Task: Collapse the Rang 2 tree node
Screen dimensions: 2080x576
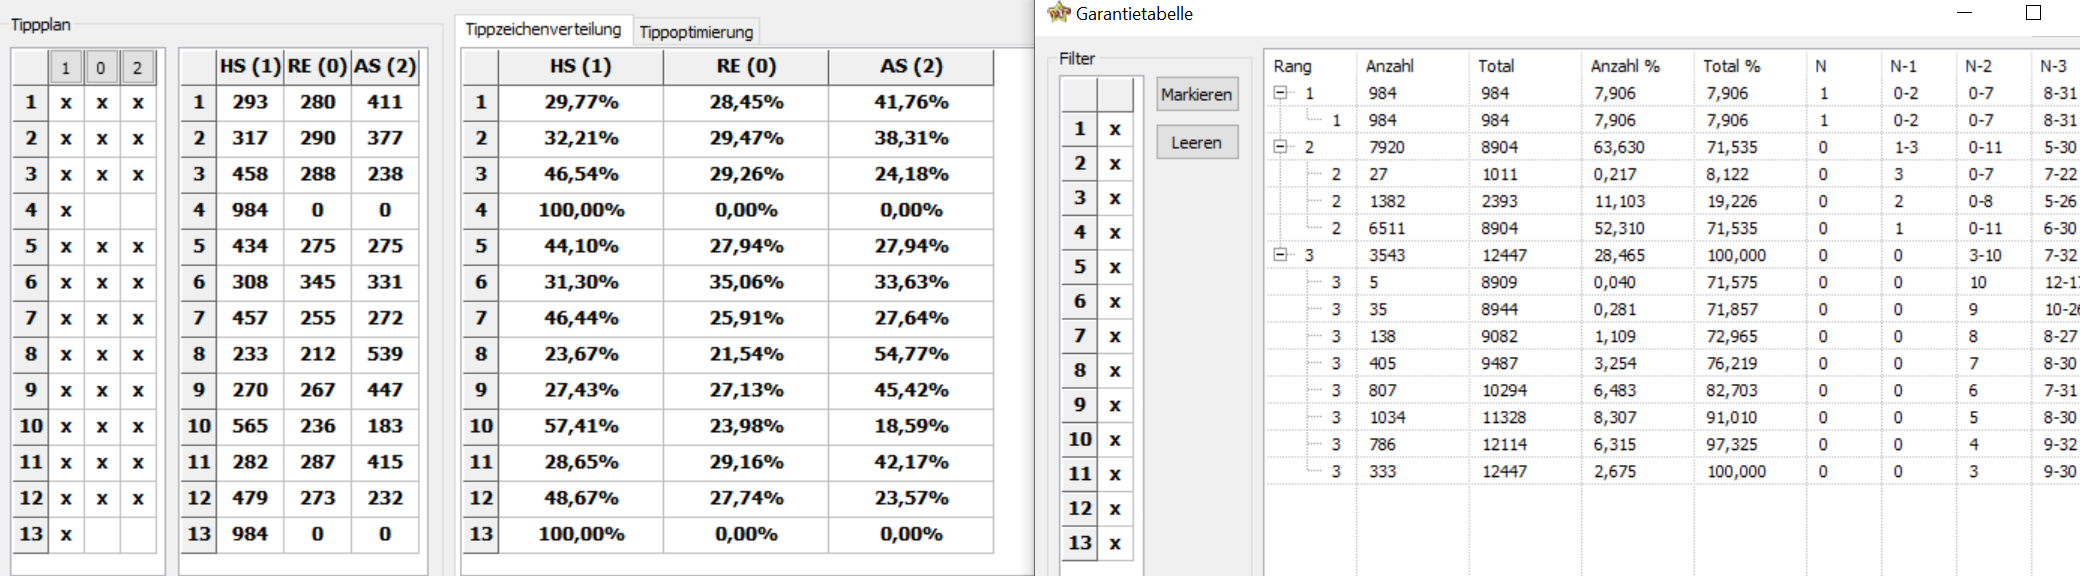Action: coord(1280,147)
